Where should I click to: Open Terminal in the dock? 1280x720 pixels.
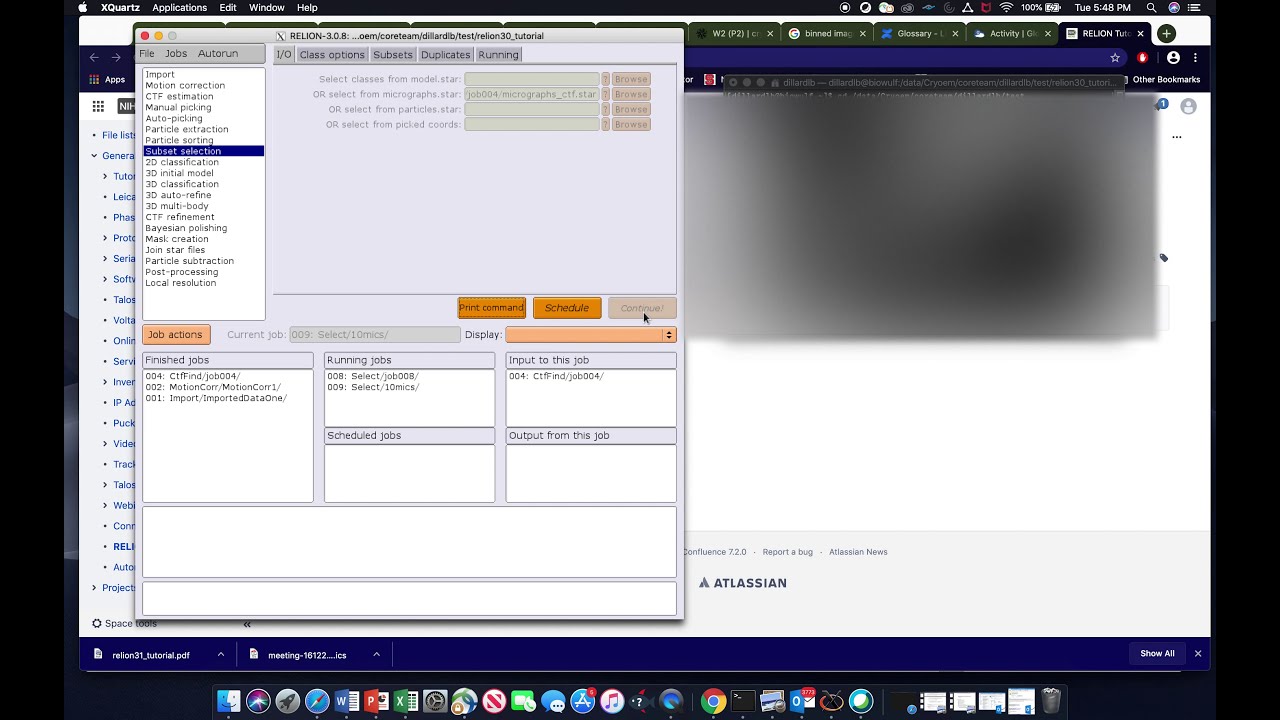743,702
